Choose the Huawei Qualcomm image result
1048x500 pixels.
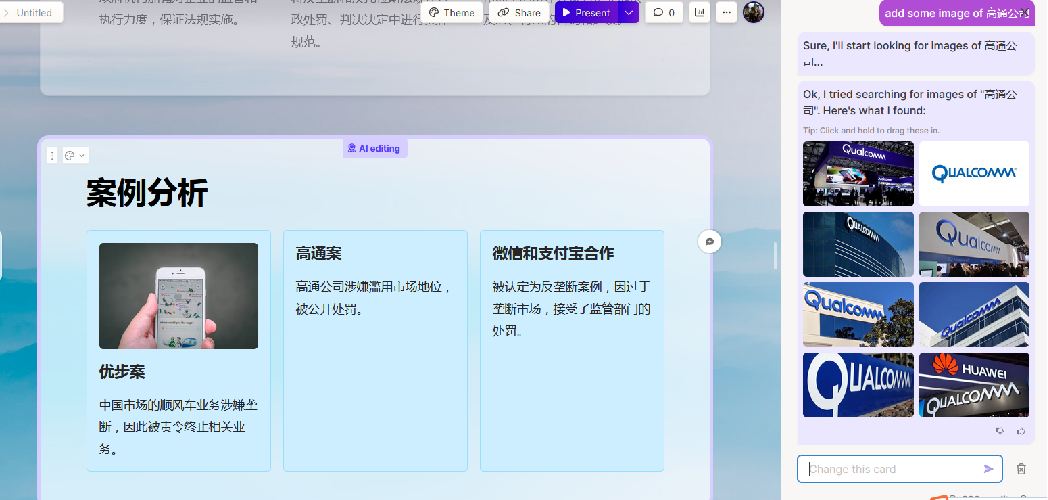973,385
